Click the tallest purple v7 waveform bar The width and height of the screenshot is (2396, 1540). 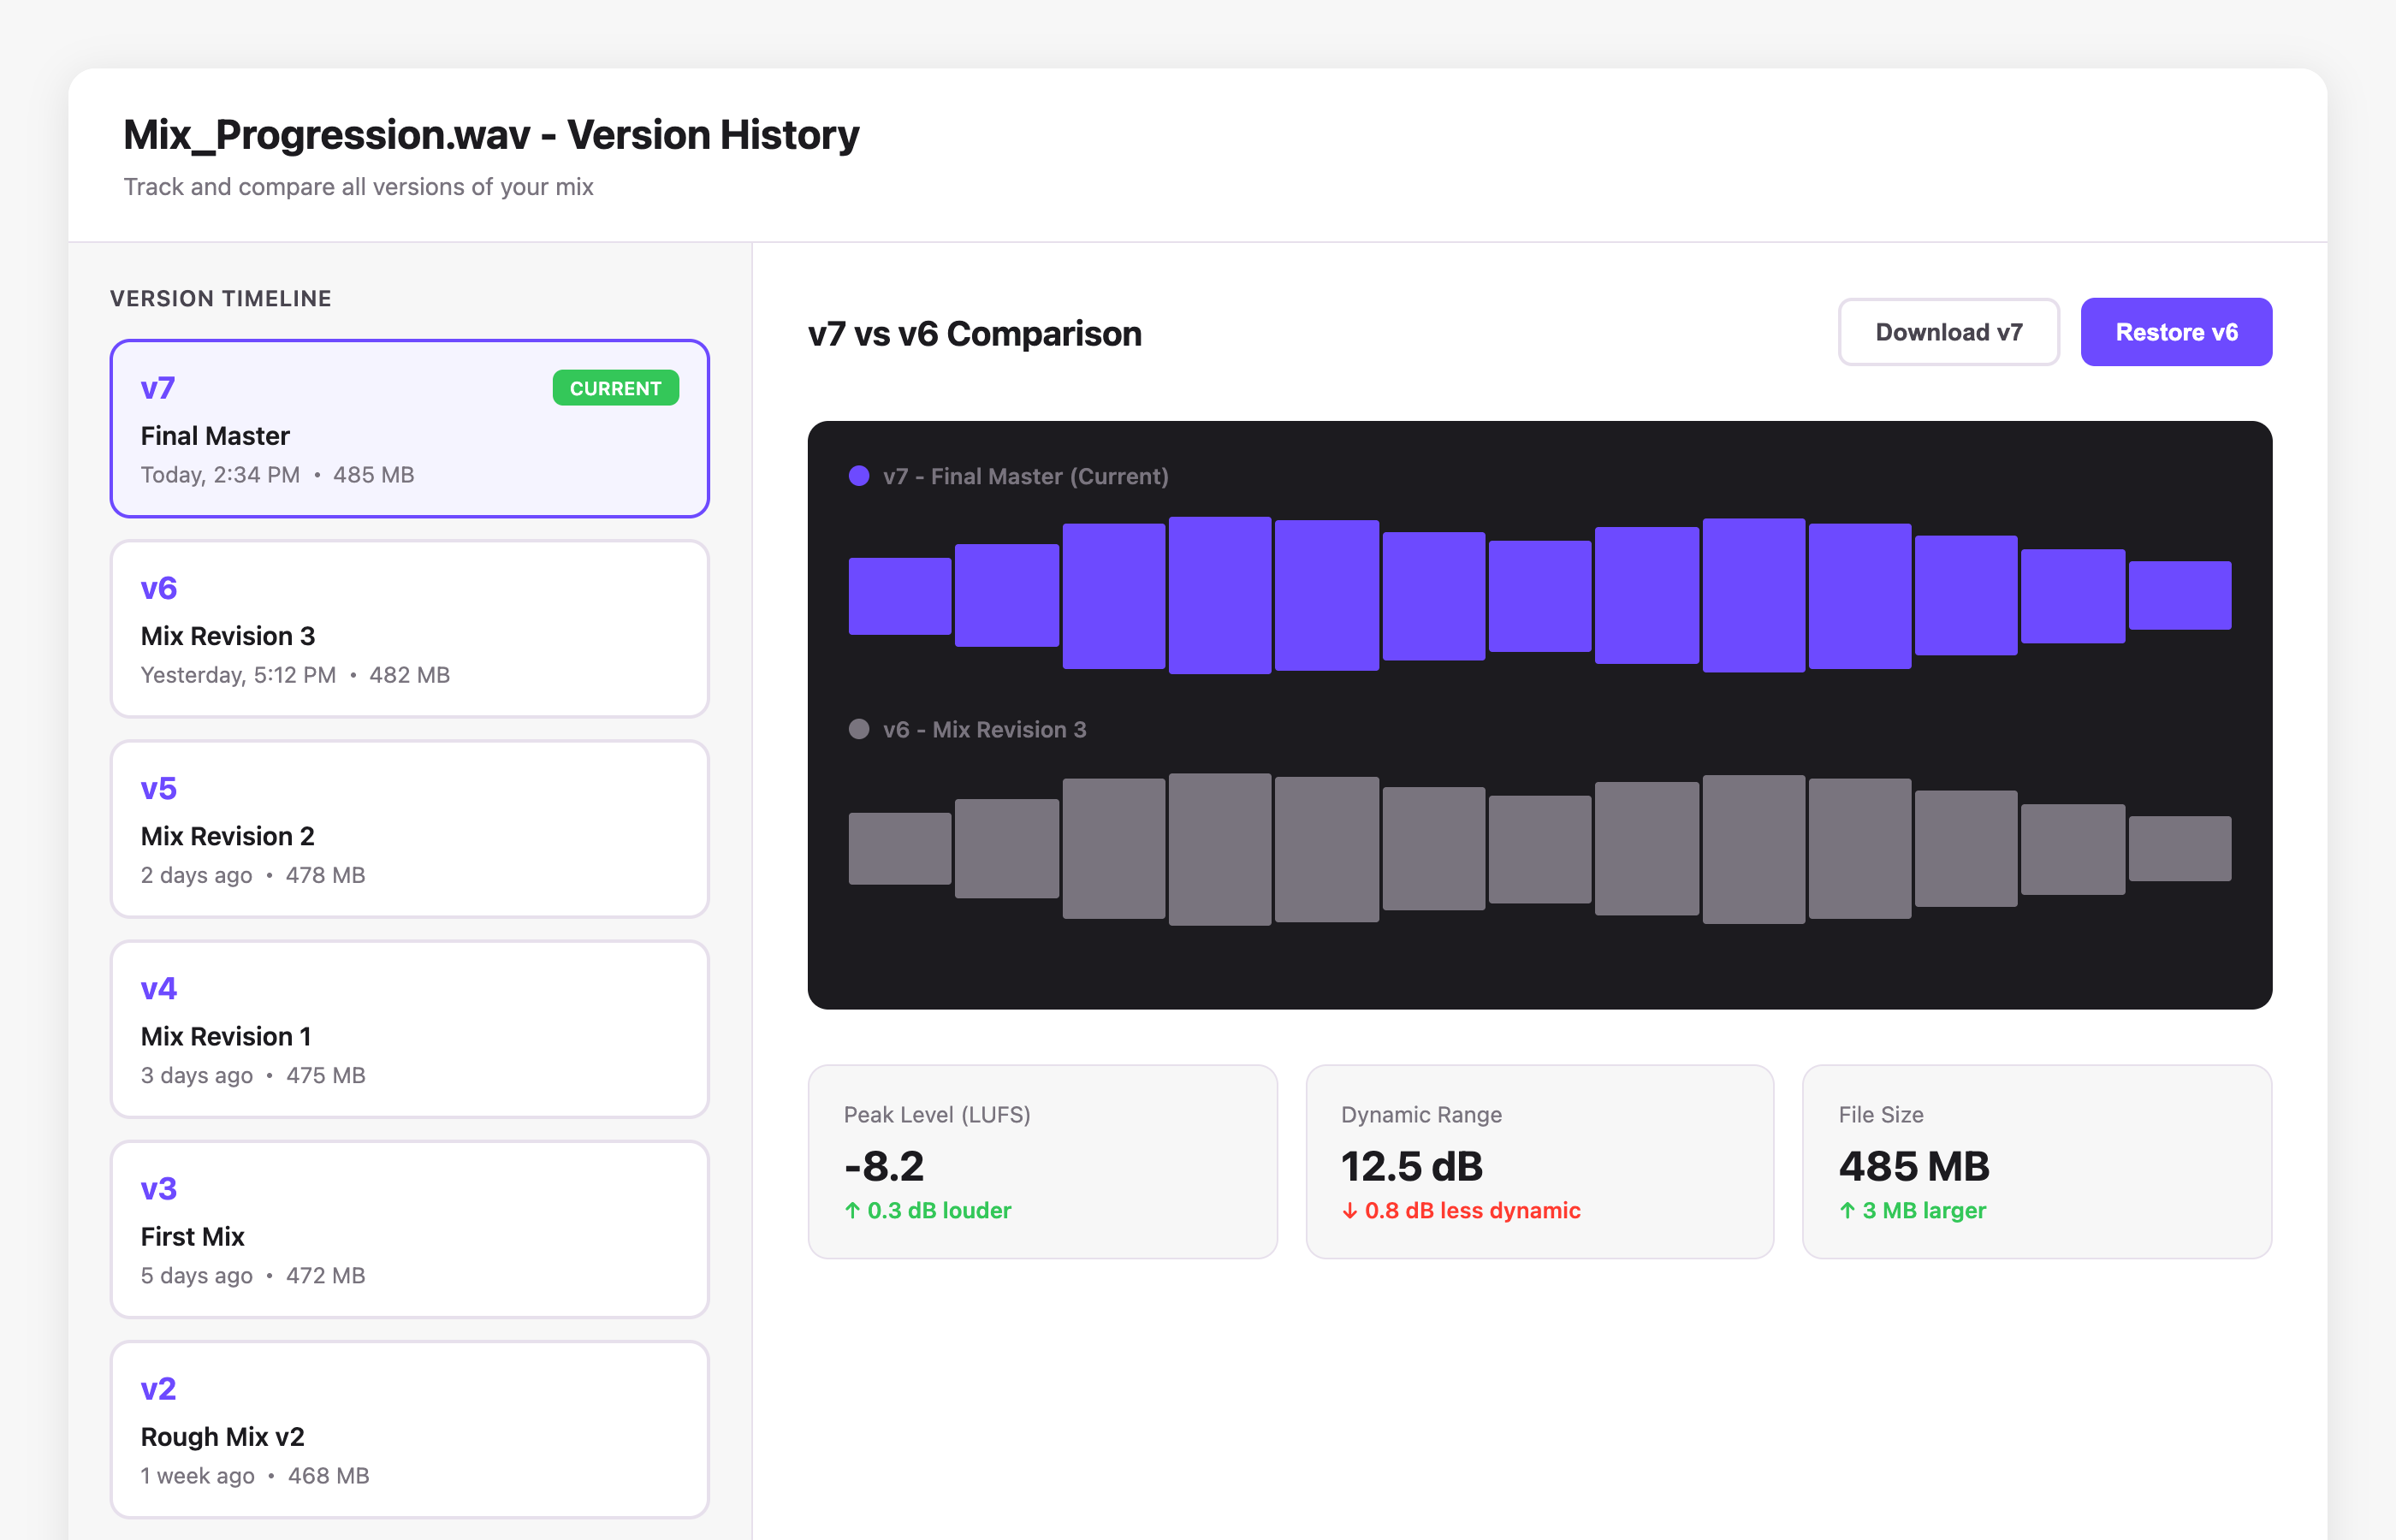(x=1219, y=595)
